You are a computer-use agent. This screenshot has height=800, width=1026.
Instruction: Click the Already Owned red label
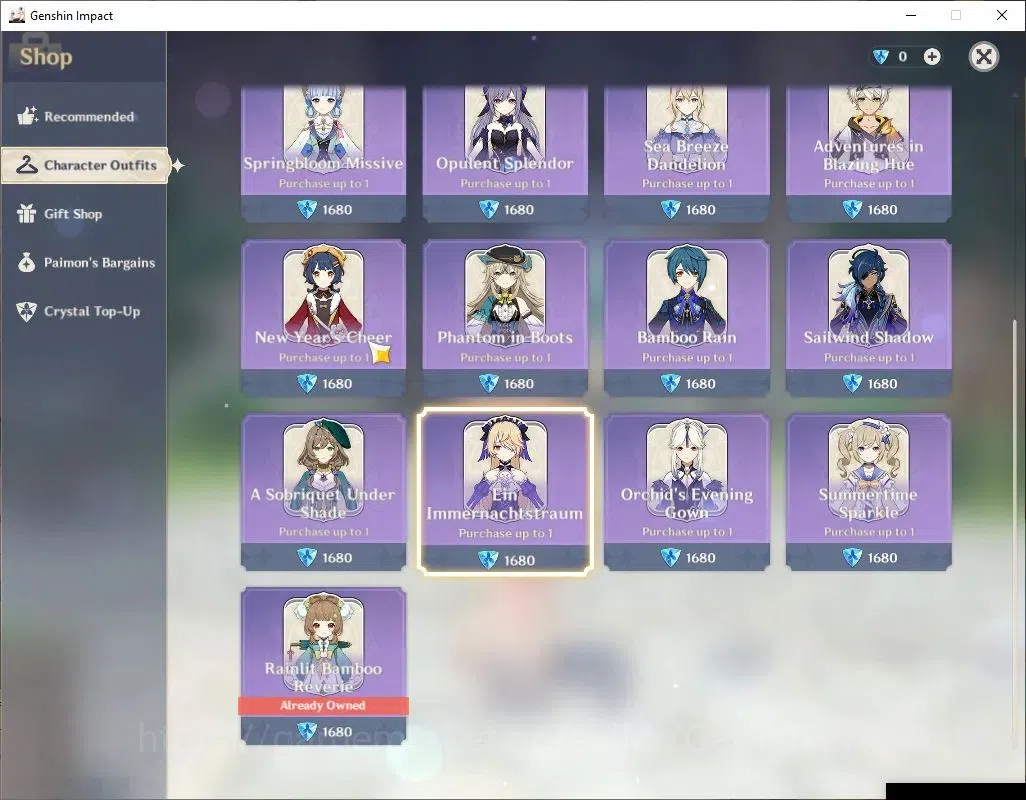click(x=323, y=705)
